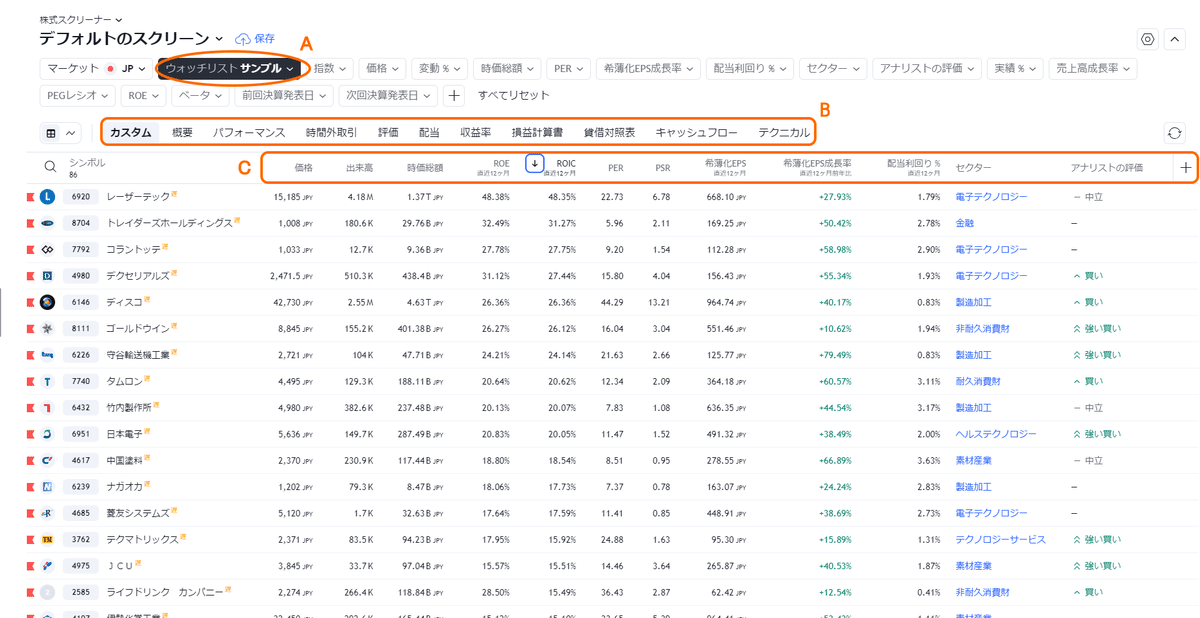Open the 株式スクリーナー menu at top
1200x618 pixels.
(x=82, y=19)
